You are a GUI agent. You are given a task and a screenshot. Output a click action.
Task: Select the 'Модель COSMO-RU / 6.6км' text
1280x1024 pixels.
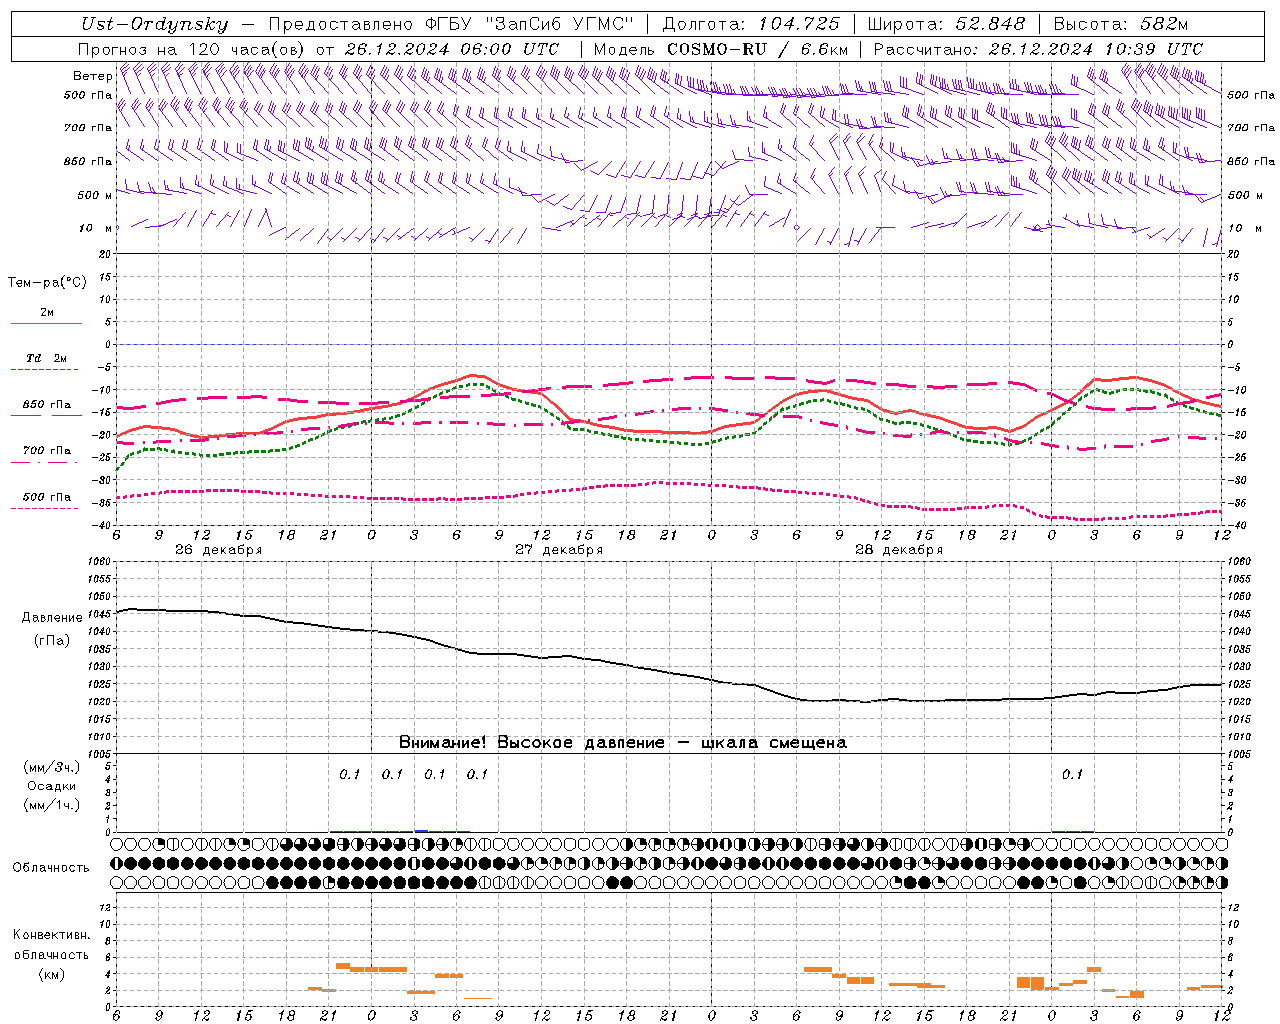pos(721,49)
